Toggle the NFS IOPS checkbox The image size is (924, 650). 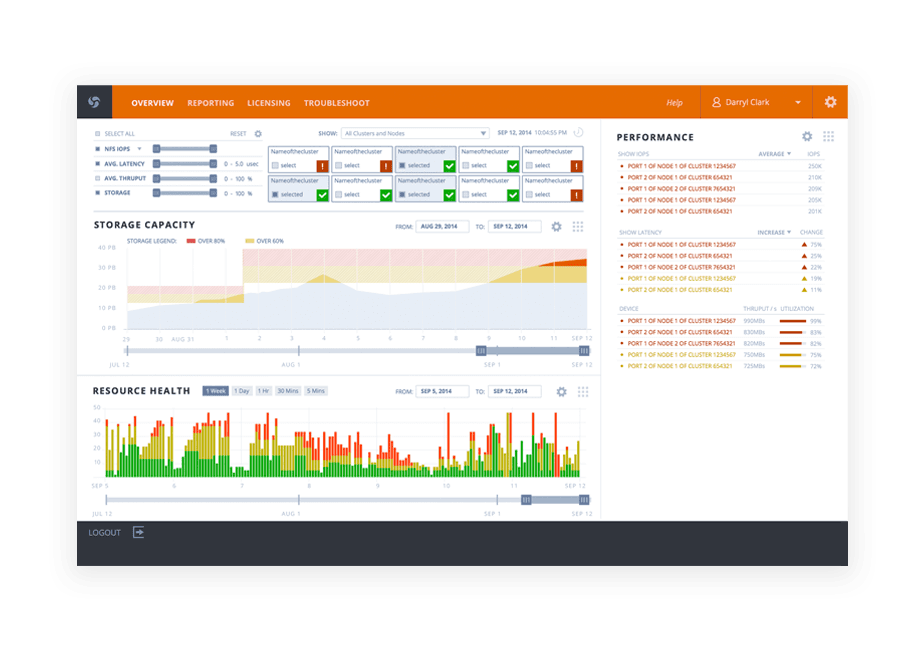point(98,149)
